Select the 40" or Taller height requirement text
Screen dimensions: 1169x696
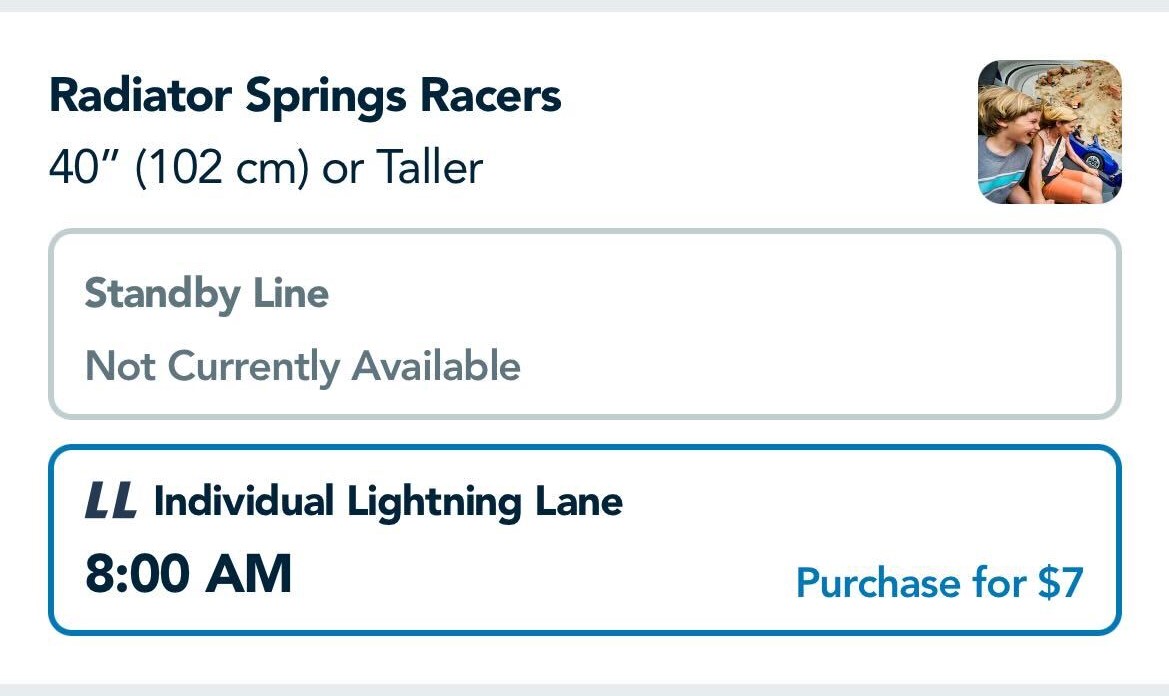(265, 168)
